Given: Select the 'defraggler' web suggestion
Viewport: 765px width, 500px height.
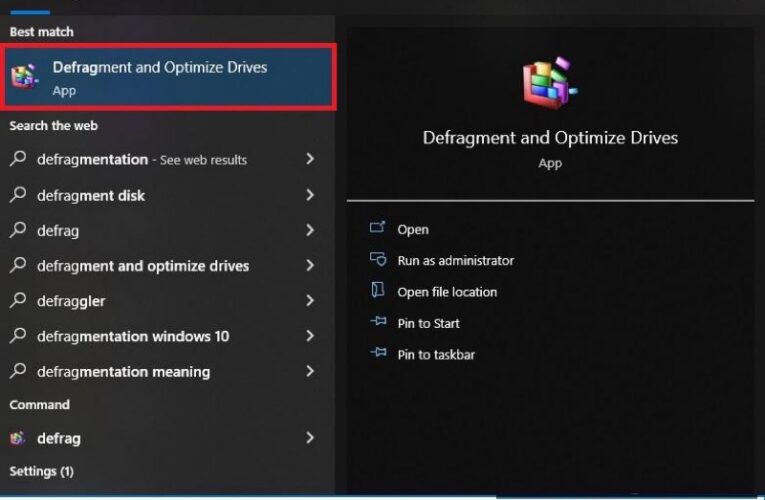Looking at the screenshot, I should coord(71,301).
